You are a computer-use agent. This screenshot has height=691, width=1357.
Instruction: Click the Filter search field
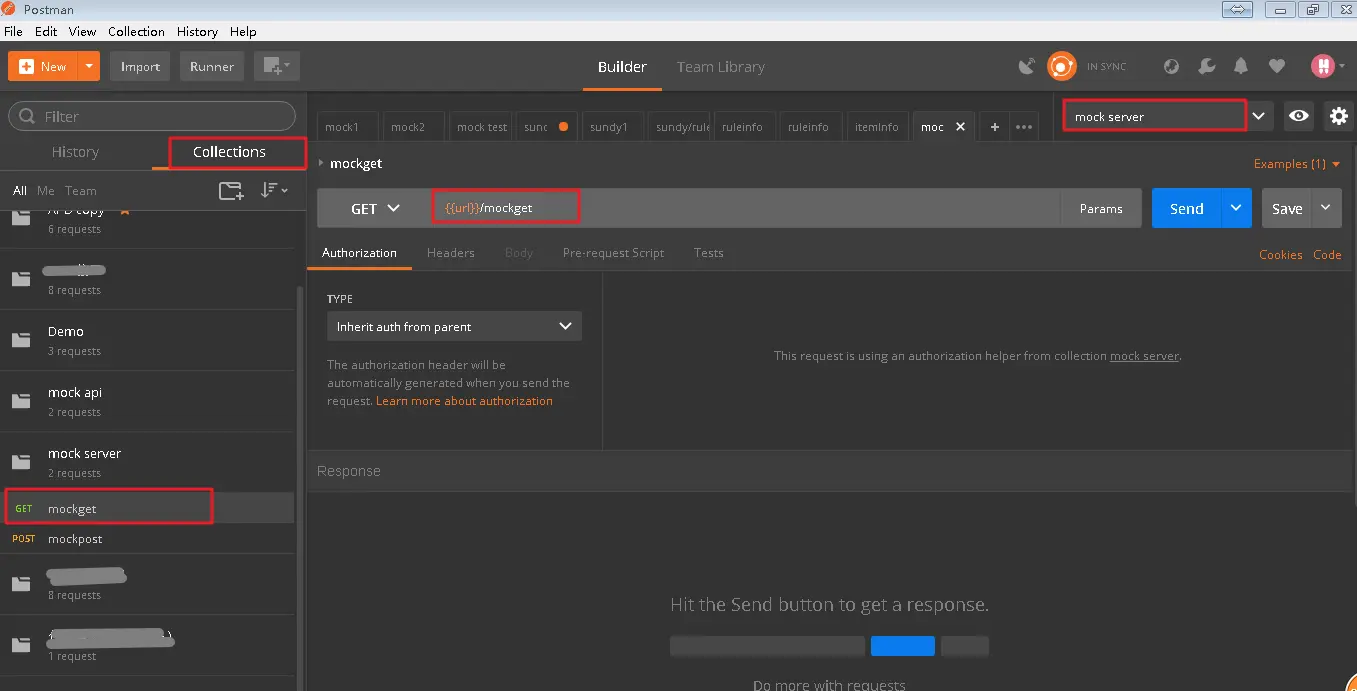click(152, 117)
